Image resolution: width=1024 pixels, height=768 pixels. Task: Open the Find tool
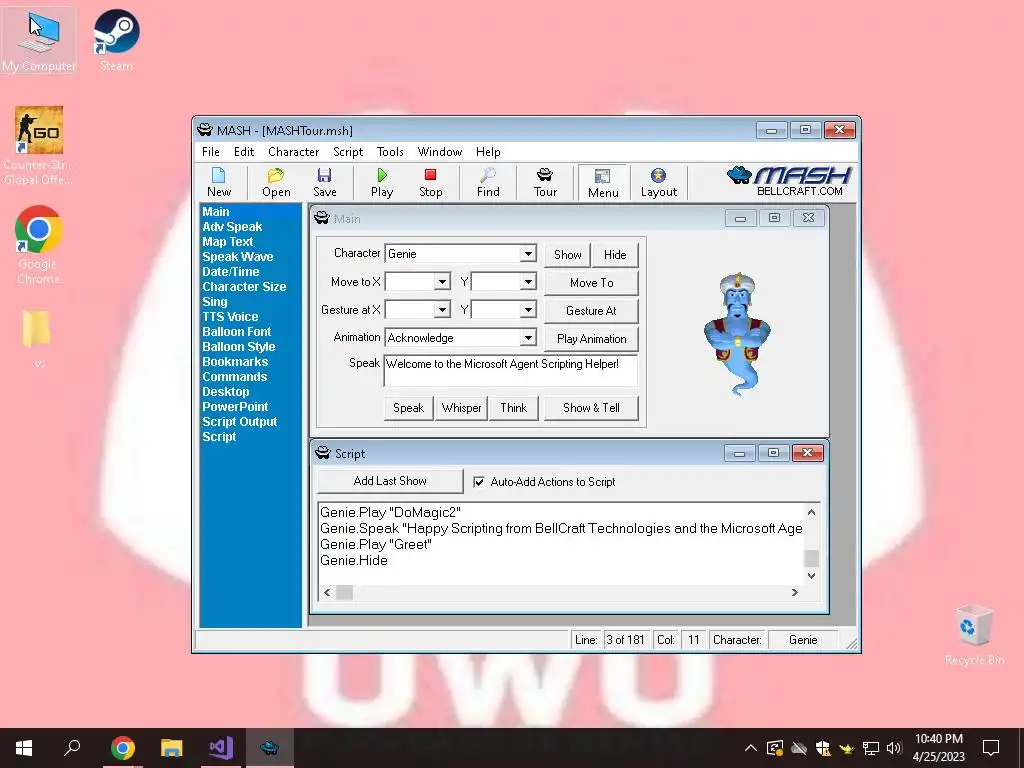pos(488,182)
